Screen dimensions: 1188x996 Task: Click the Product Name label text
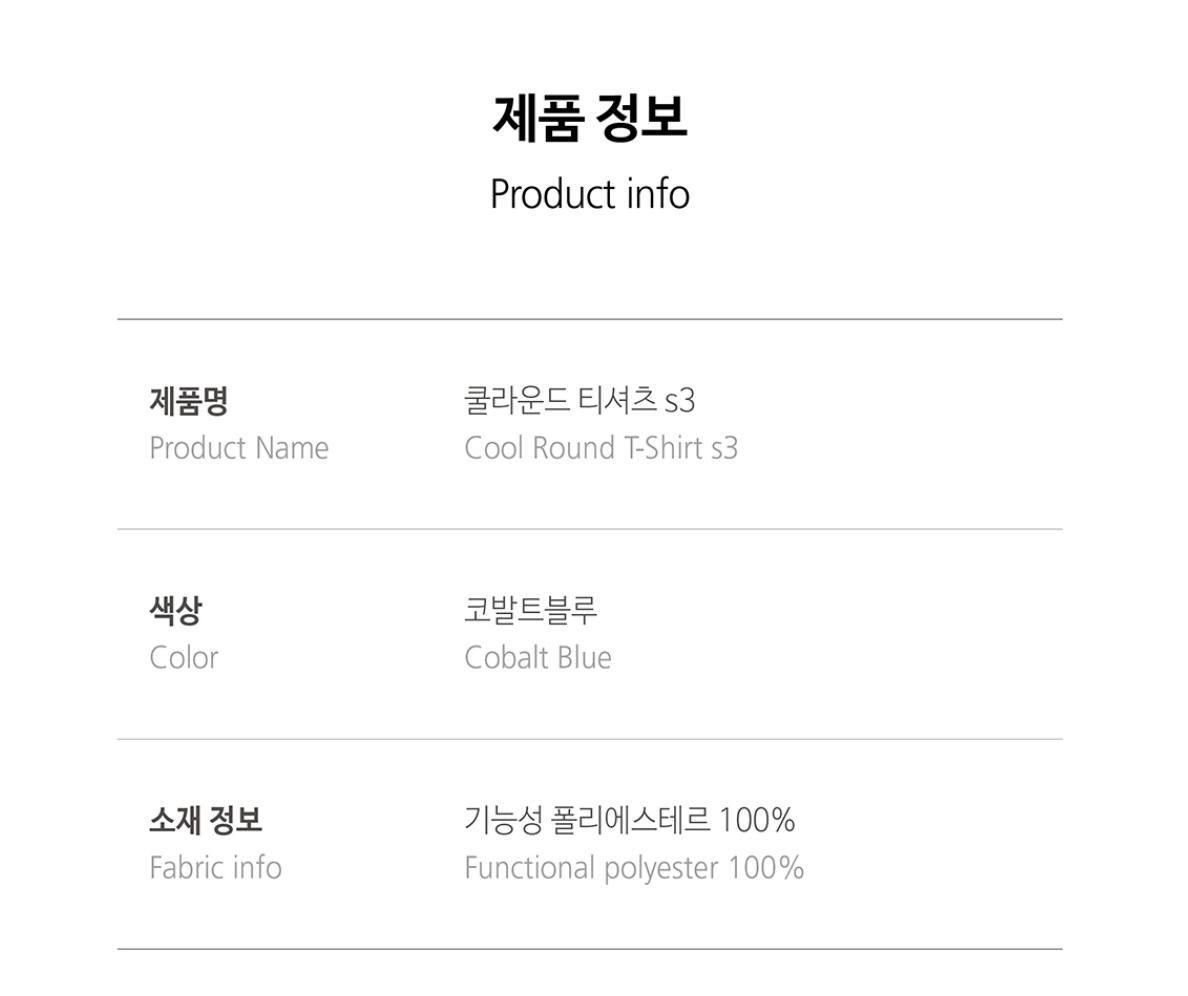pyautogui.click(x=239, y=448)
